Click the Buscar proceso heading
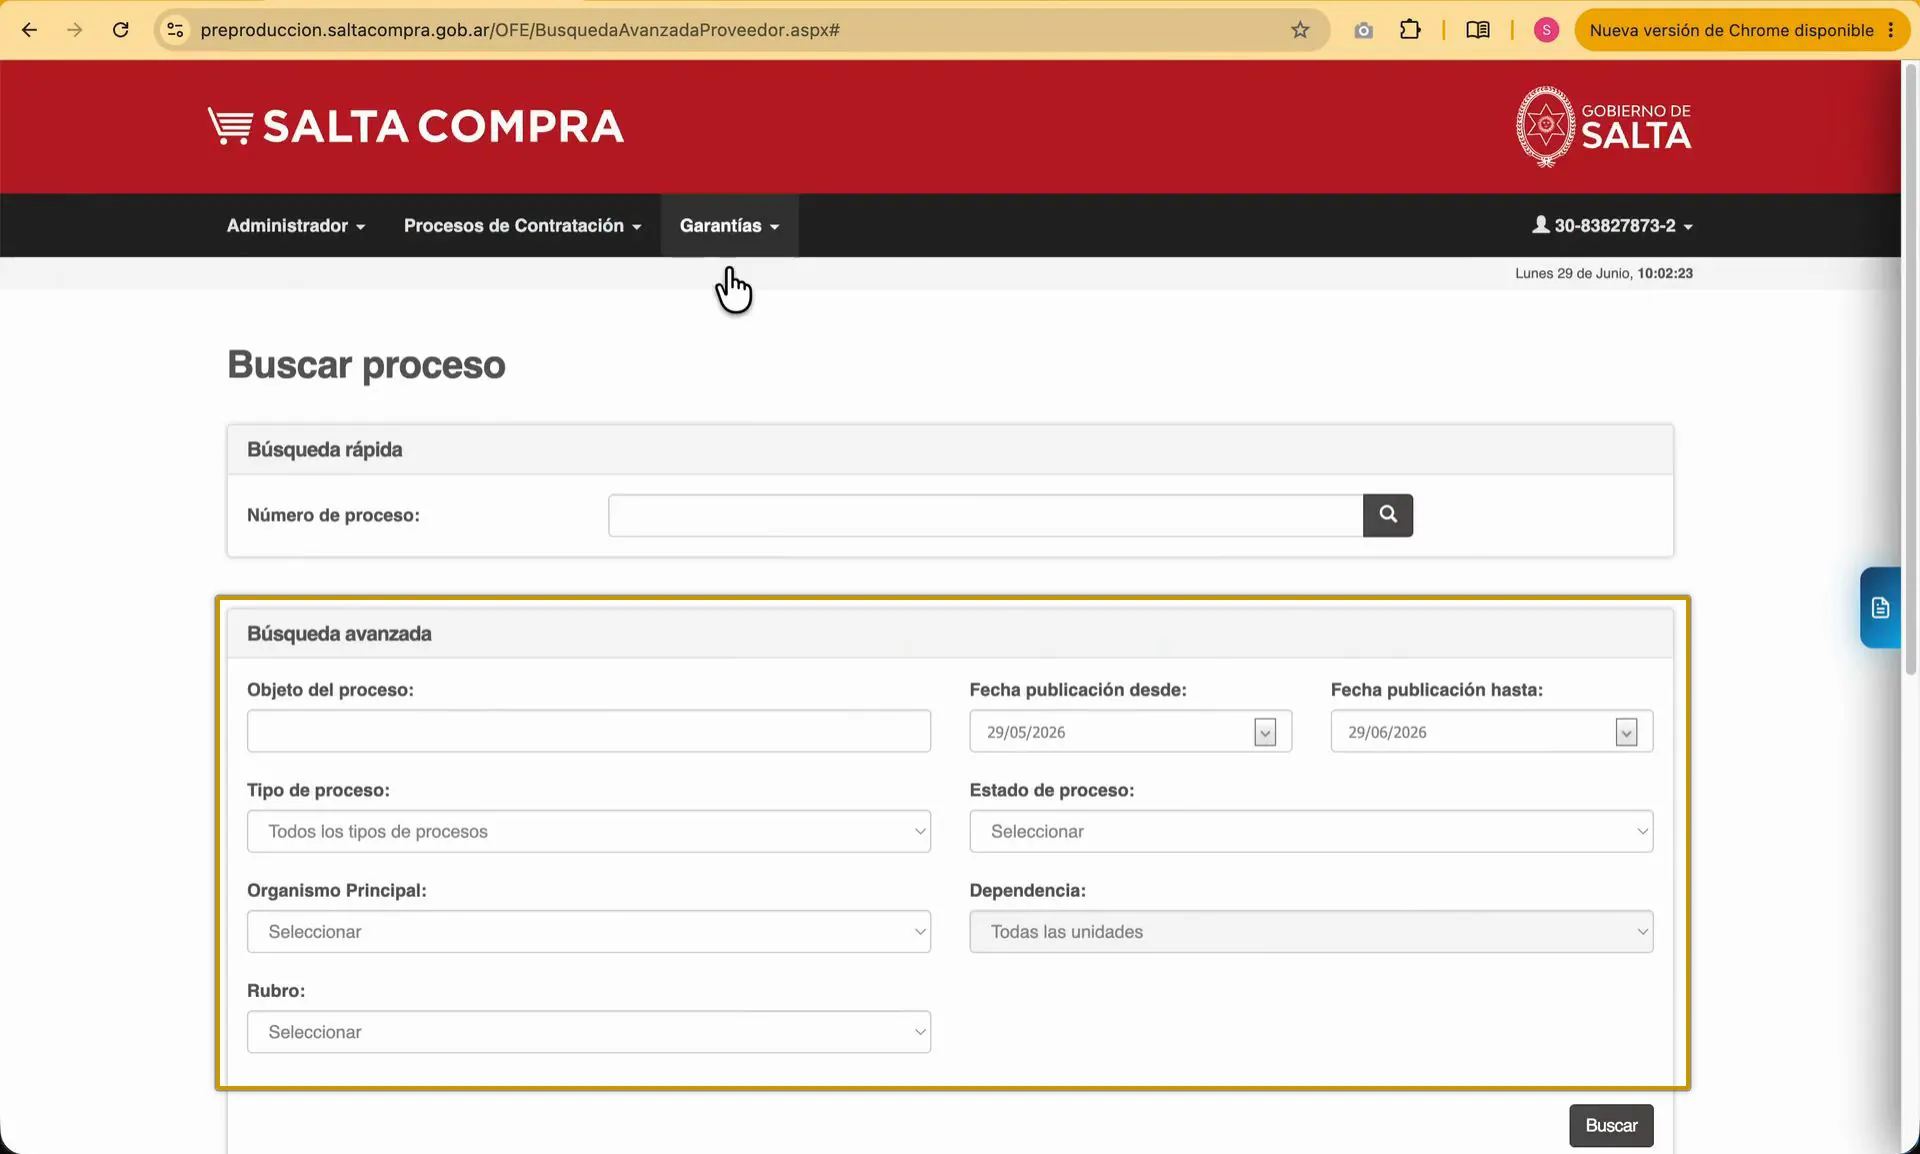 tap(366, 365)
